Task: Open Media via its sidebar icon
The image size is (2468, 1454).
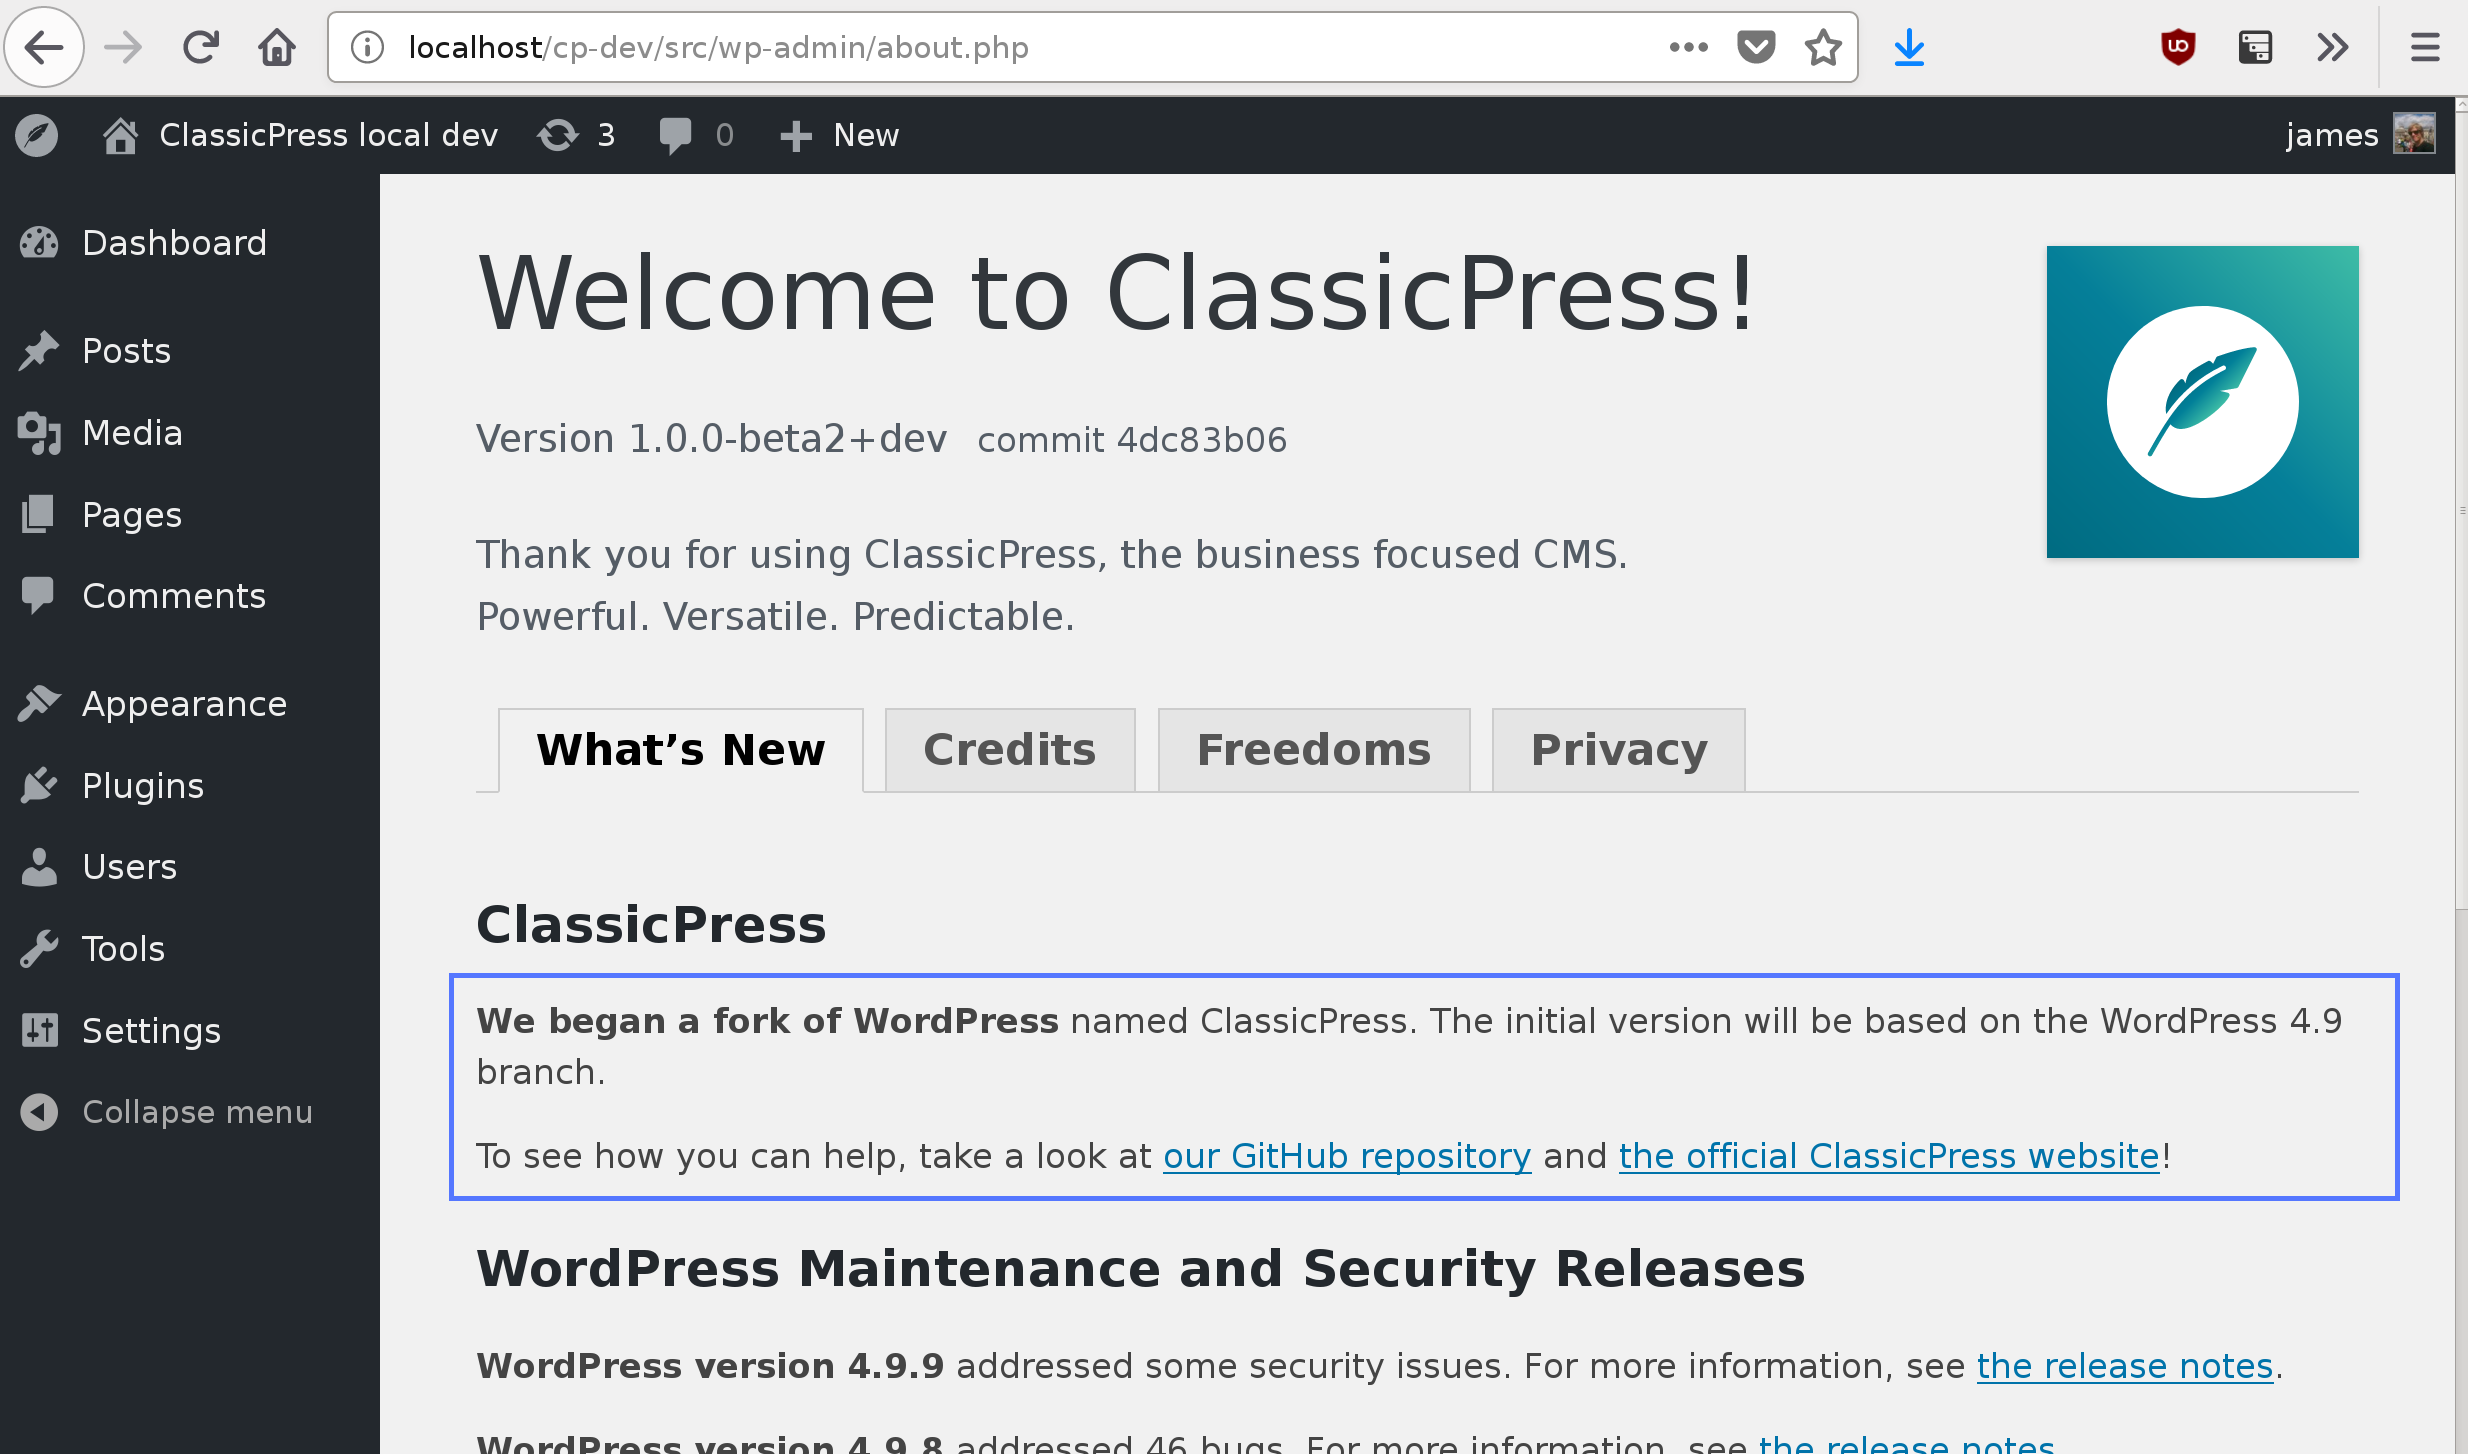Action: 40,432
